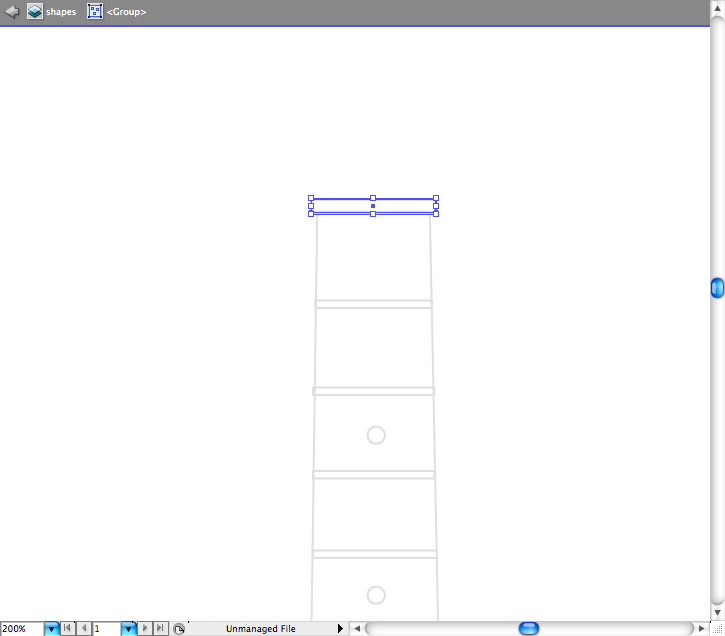
Task: Open the artboard number dropdown
Action: tap(128, 629)
